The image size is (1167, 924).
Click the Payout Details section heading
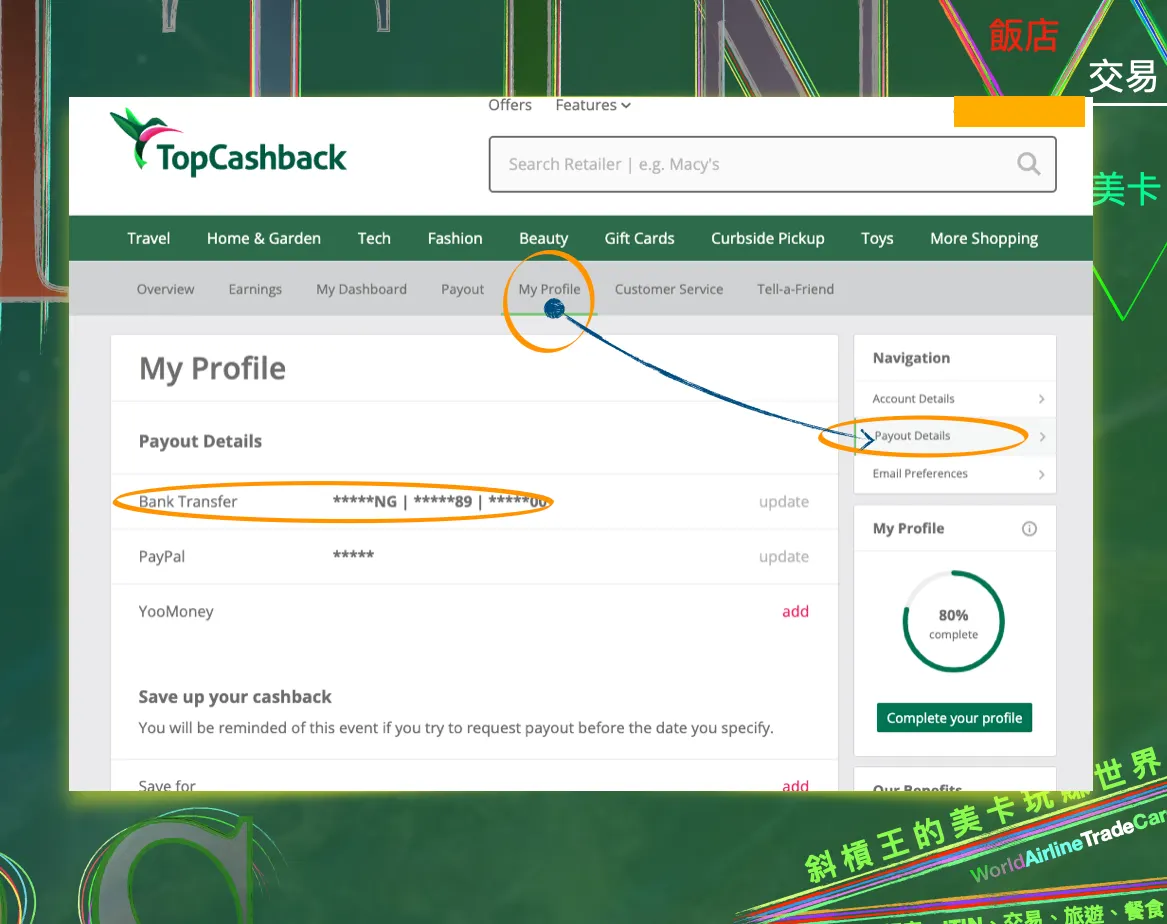tap(200, 441)
